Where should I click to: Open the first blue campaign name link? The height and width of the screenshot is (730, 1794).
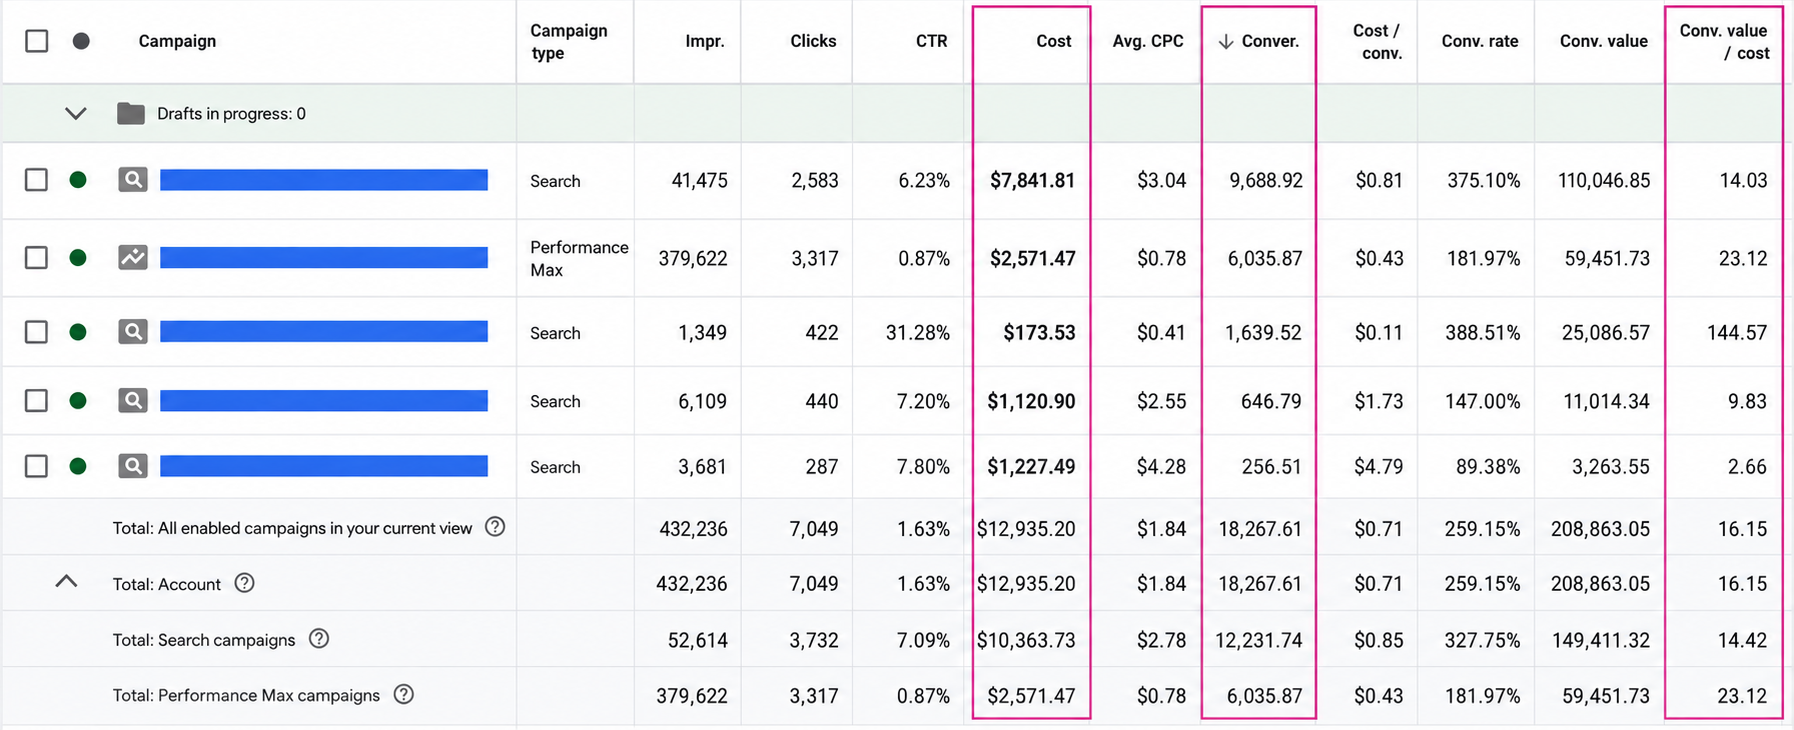pyautogui.click(x=324, y=180)
